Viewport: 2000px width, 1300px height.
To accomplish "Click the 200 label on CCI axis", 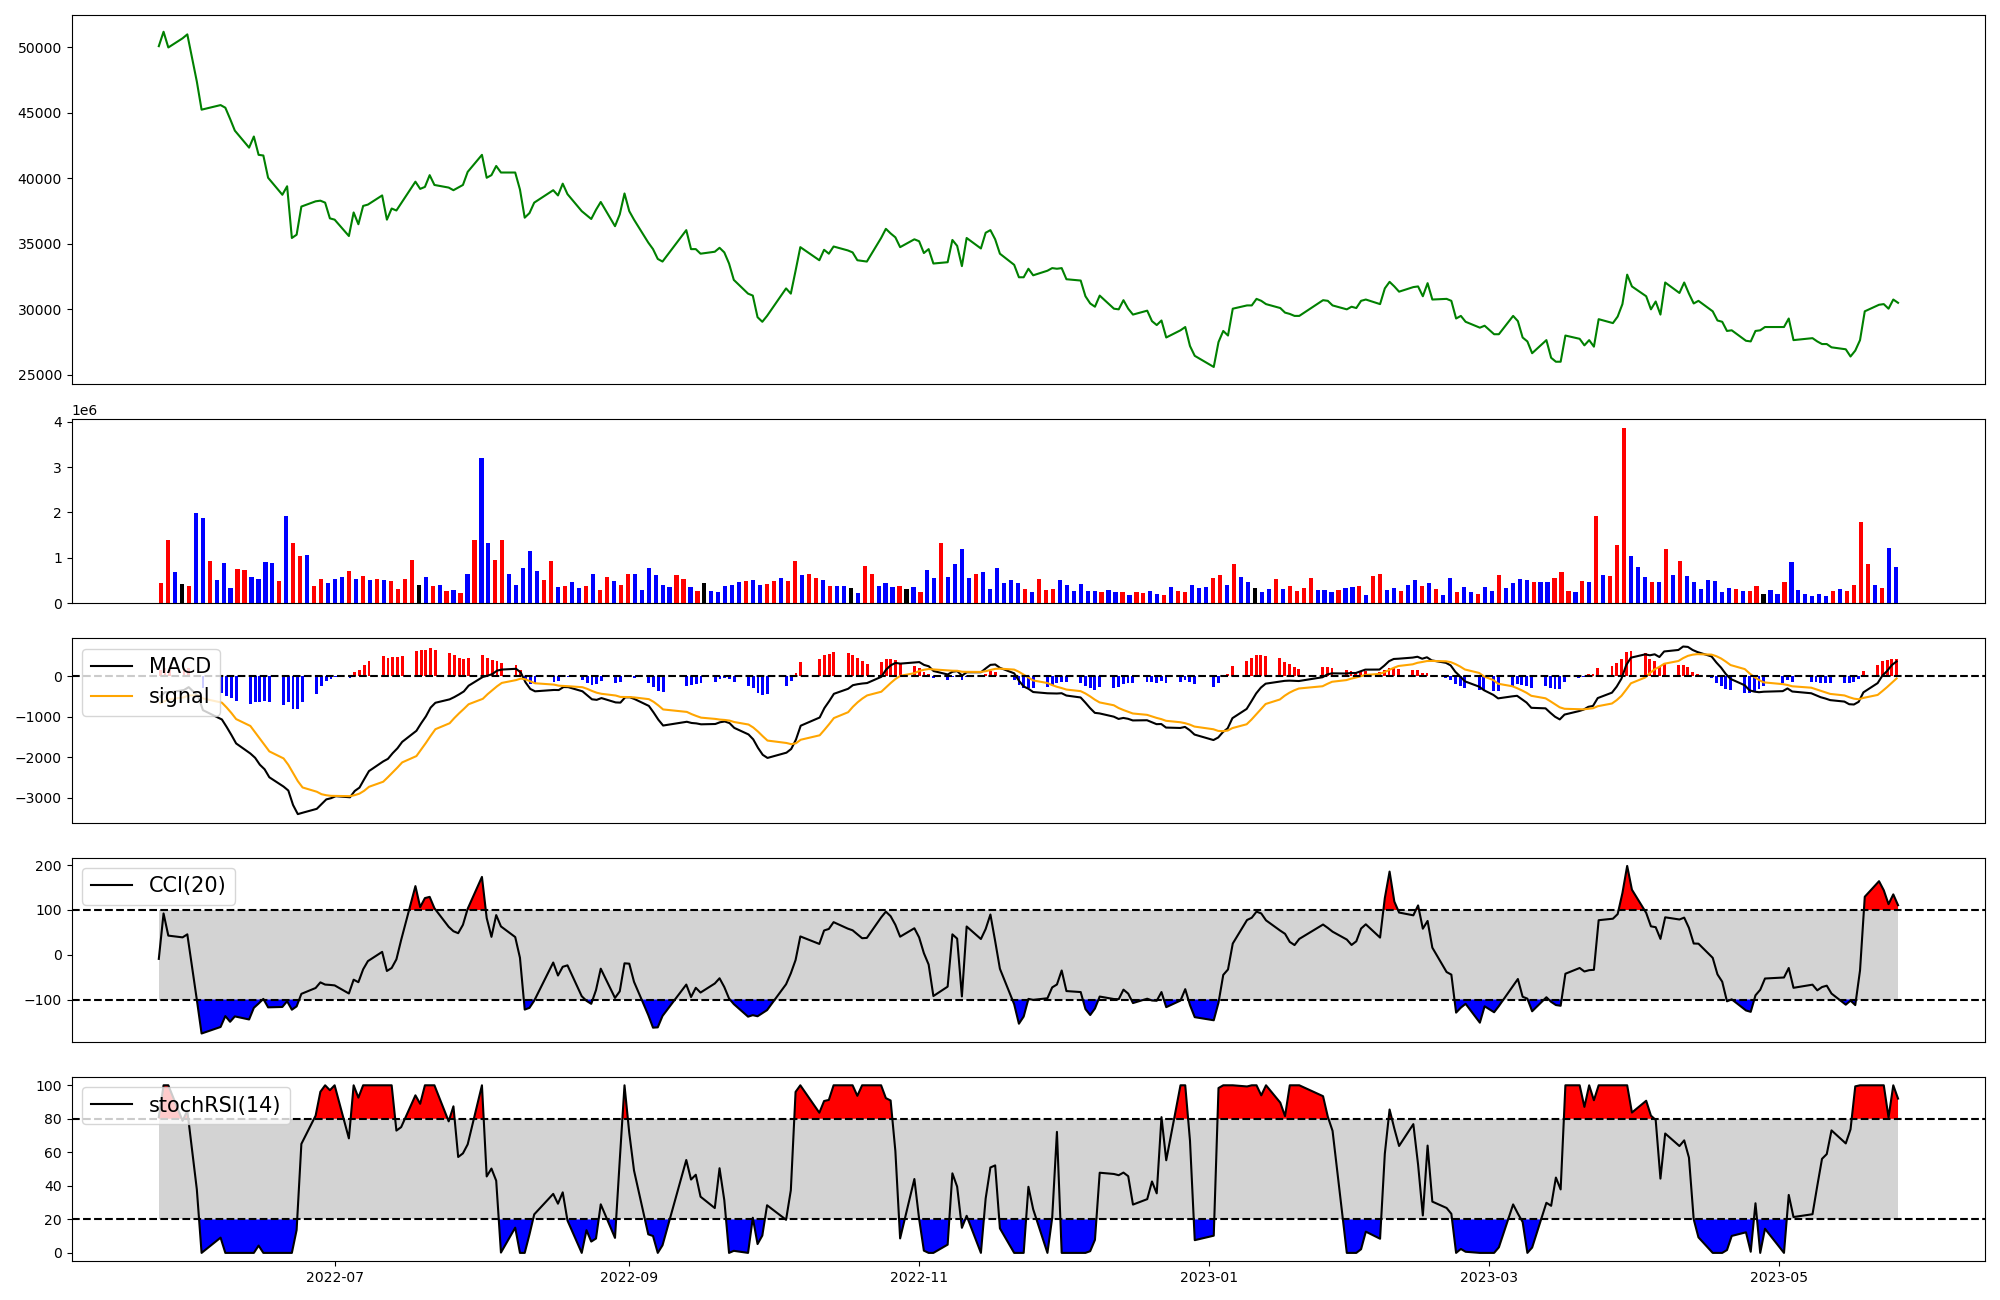I will pos(49,866).
